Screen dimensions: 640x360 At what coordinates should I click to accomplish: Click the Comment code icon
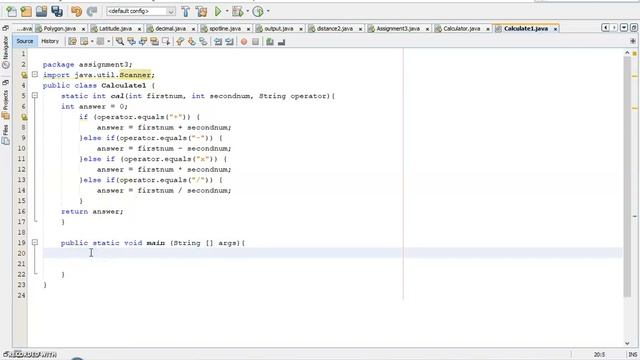270,42
